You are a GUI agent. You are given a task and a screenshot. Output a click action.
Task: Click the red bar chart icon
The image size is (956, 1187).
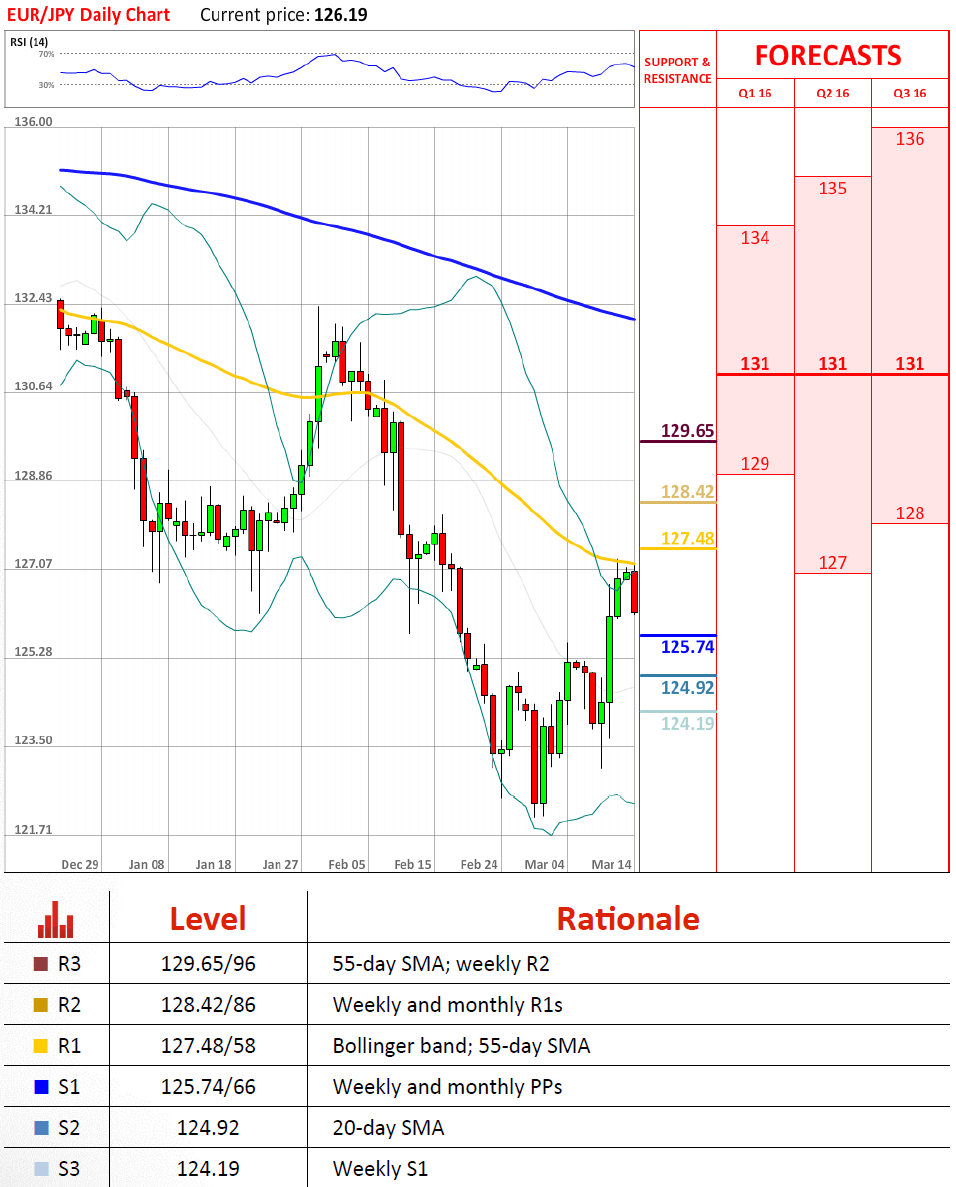(56, 920)
